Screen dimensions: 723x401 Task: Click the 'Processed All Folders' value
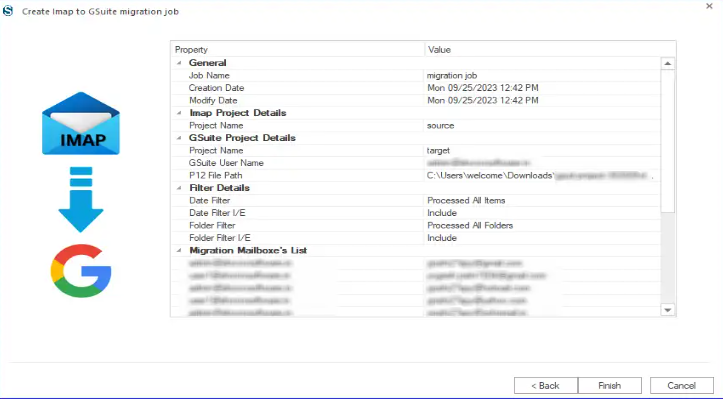point(470,225)
